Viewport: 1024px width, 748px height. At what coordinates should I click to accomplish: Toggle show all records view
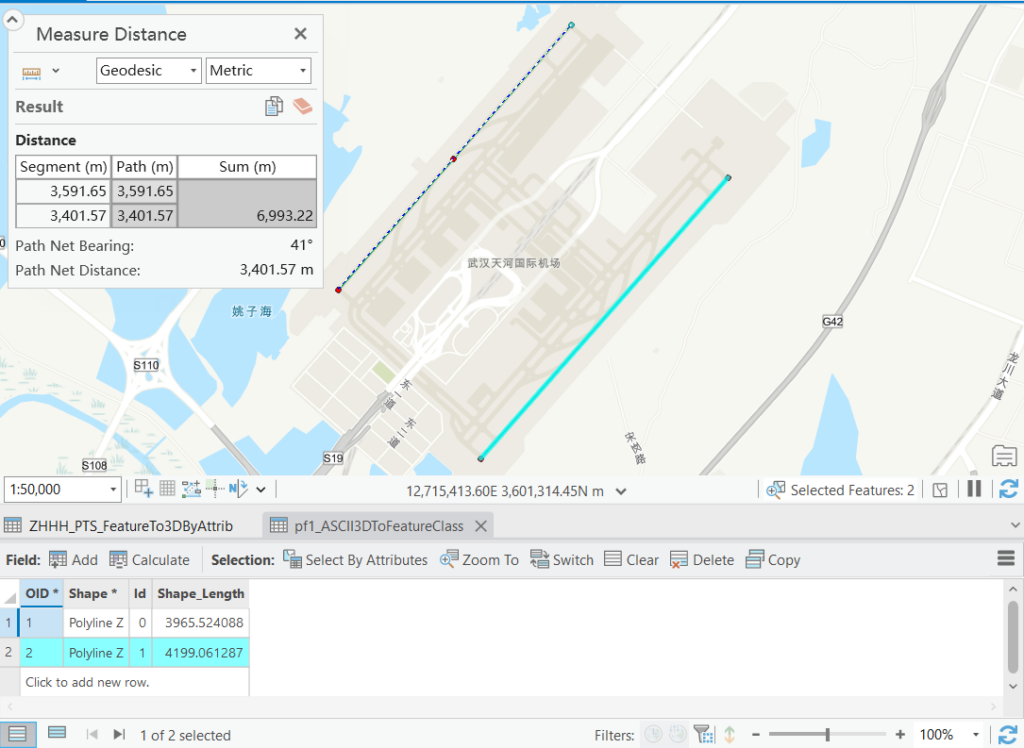18,733
